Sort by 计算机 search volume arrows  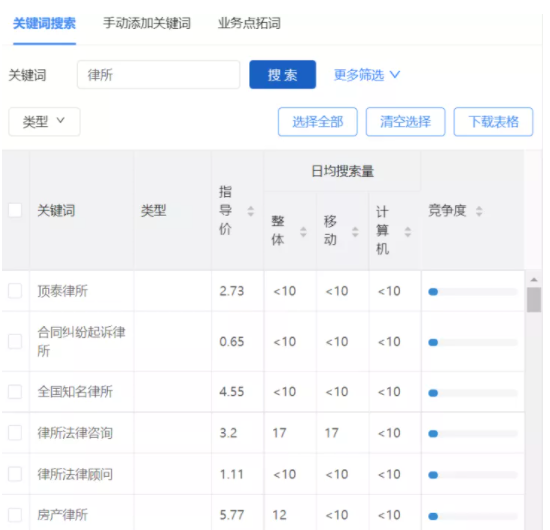coord(408,232)
